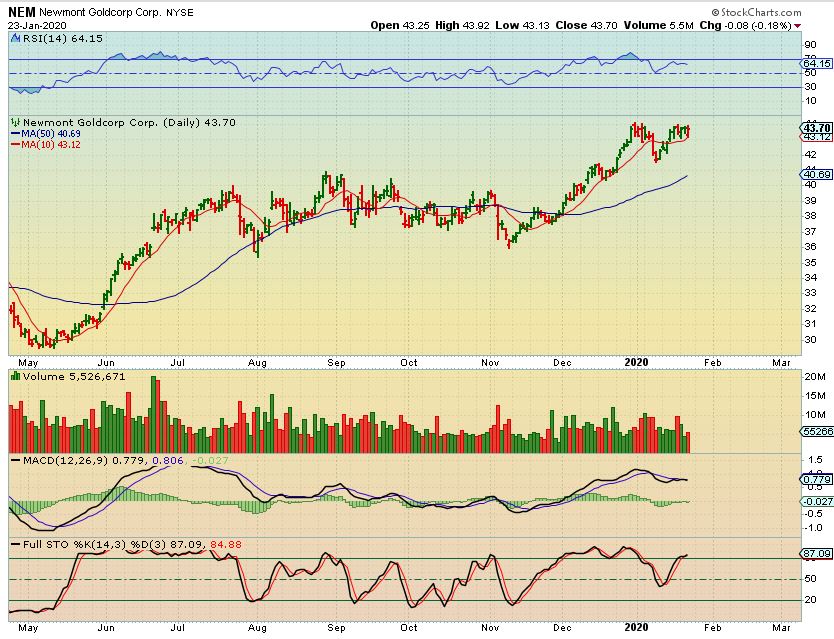Click the 55266 volume axis tag

[818, 431]
